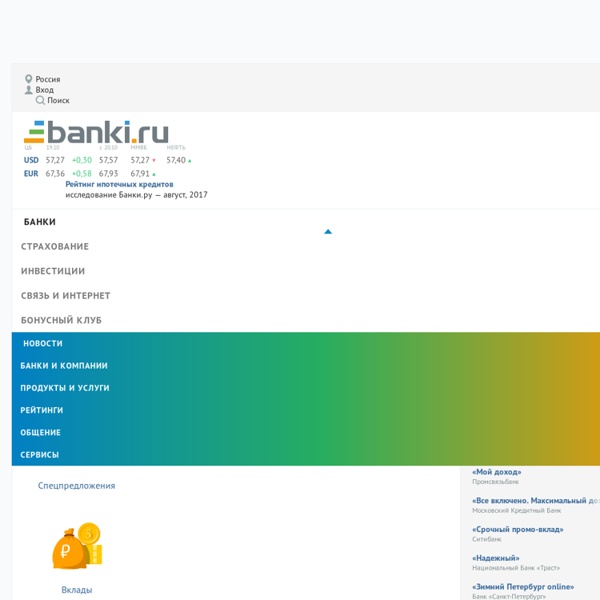This screenshot has height=600, width=600.
Task: Click the Ситибанк bank name
Action: [487, 539]
